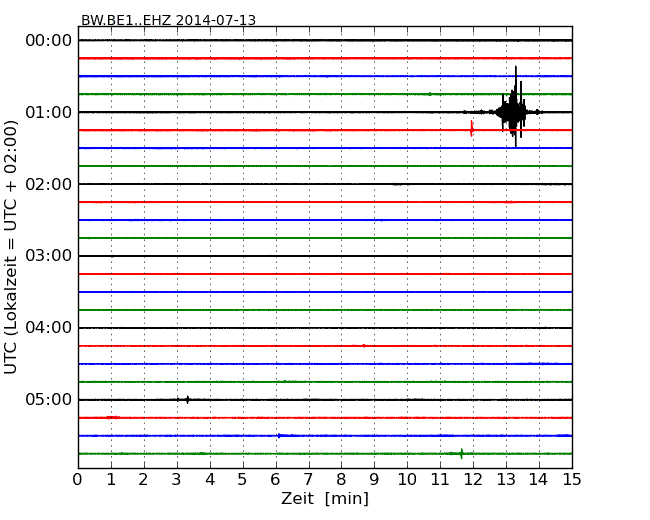
Task: Click the x-axis tick label '3'
Action: tap(177, 480)
